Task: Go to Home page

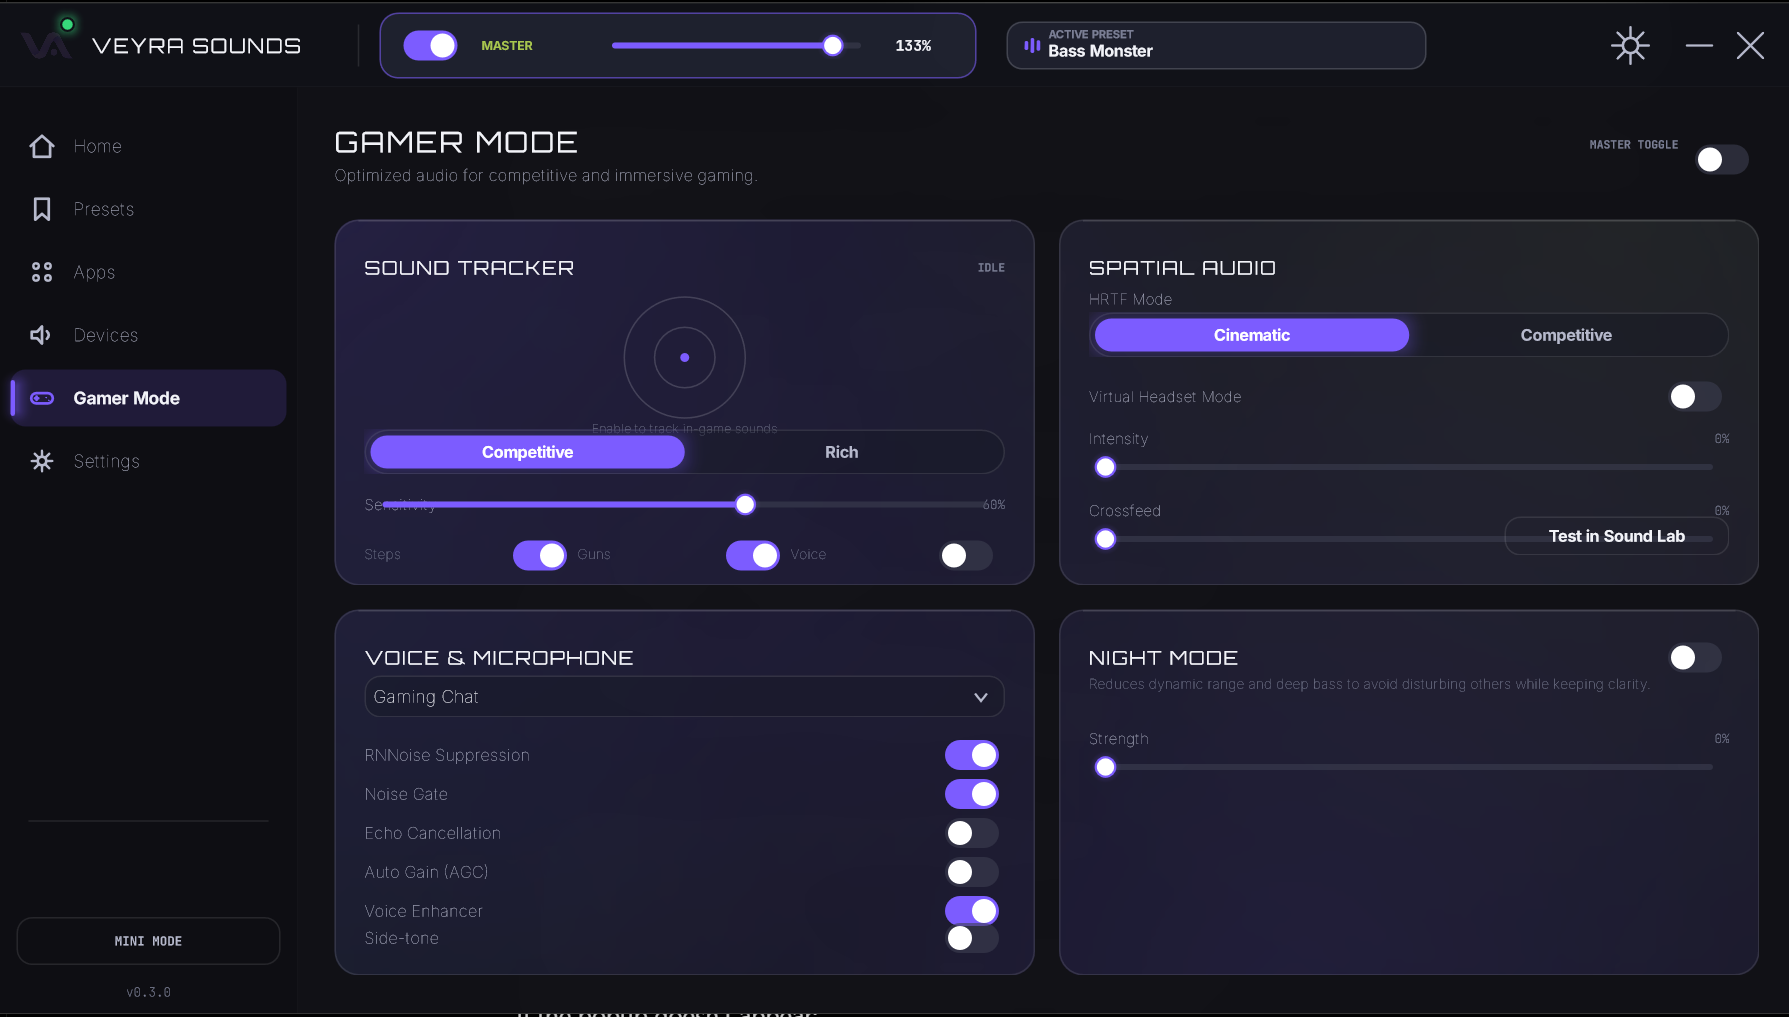Action: [x=149, y=146]
